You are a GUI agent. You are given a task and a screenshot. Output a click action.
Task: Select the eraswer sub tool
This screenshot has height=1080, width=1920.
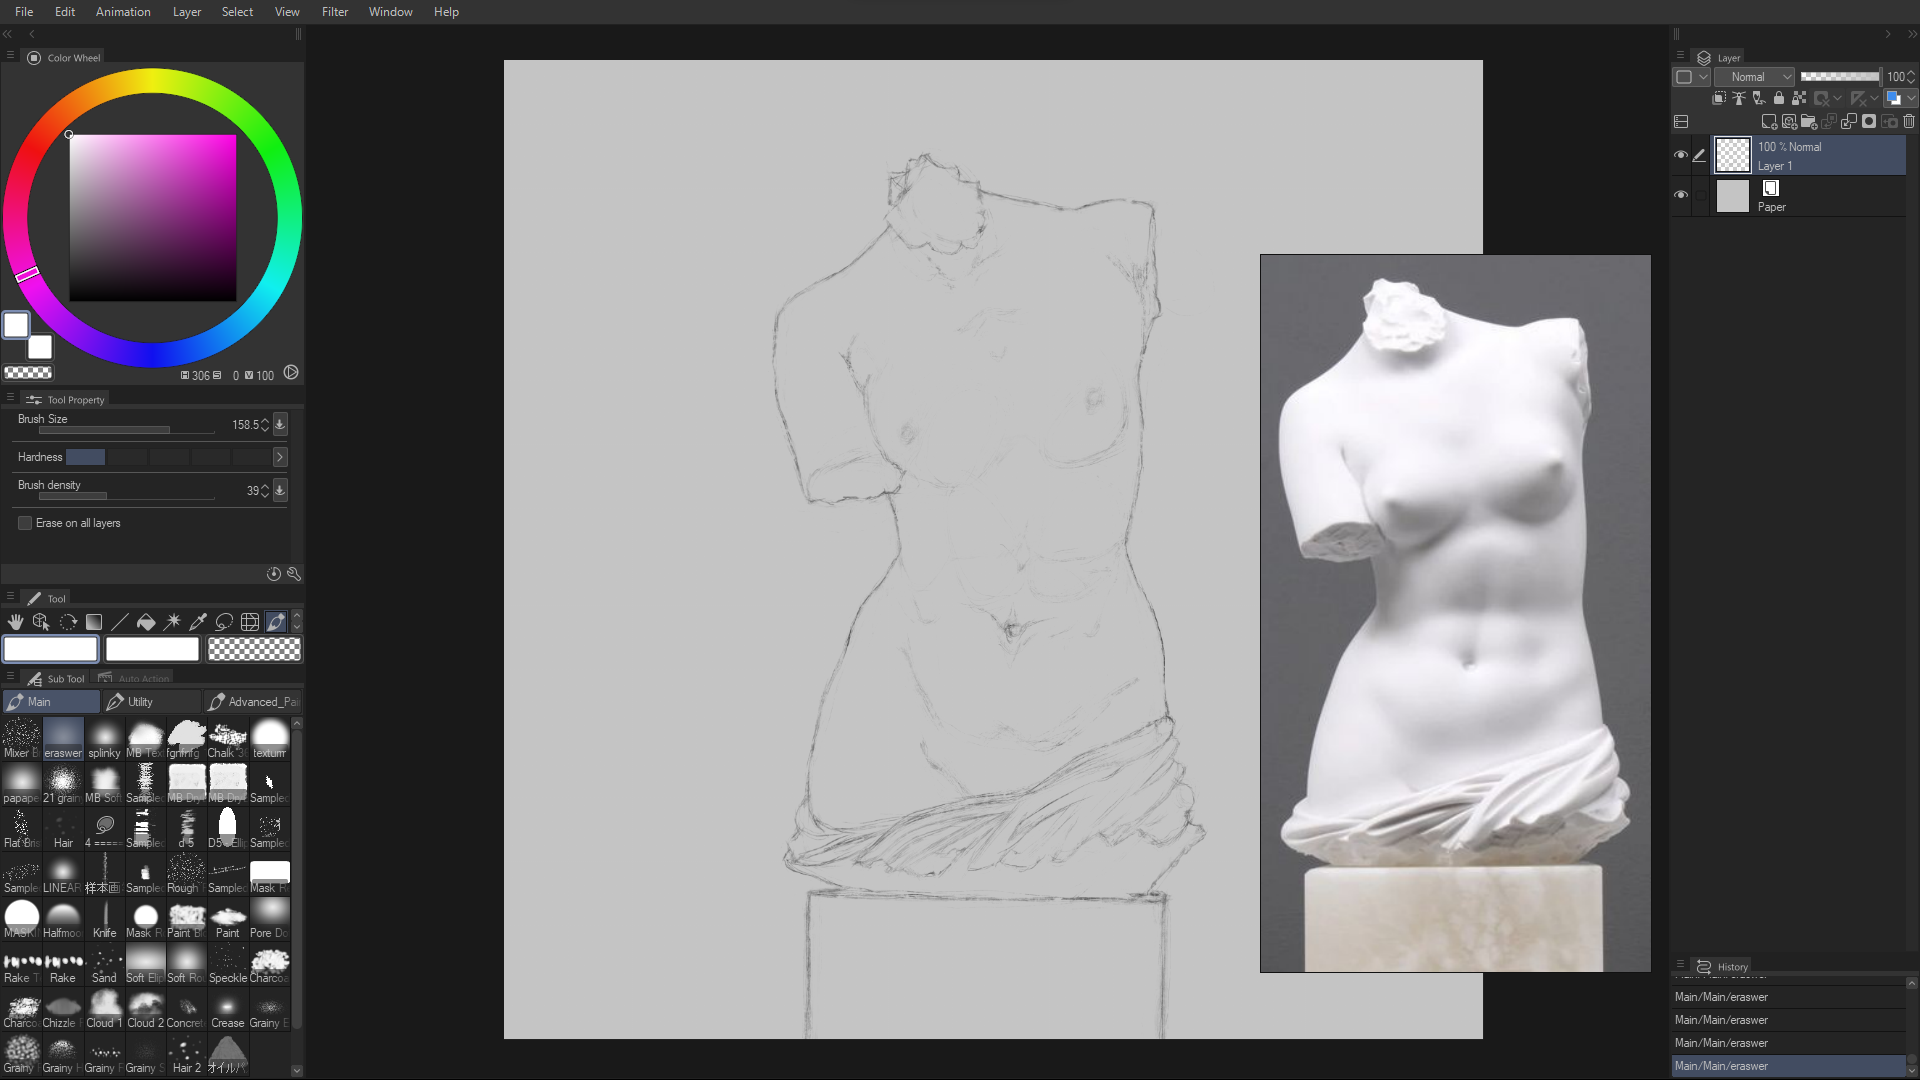pyautogui.click(x=63, y=738)
